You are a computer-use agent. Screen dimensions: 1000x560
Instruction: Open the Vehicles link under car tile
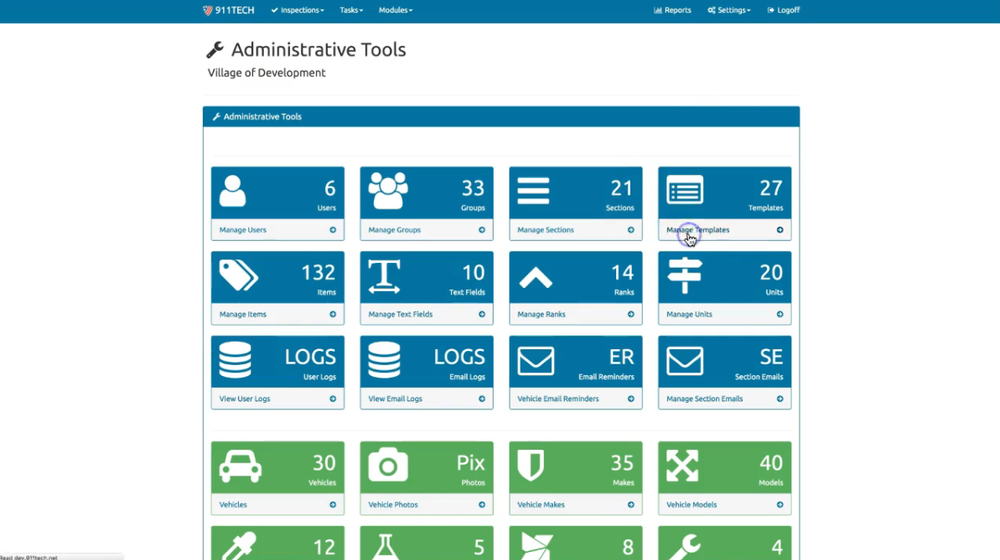click(x=233, y=505)
